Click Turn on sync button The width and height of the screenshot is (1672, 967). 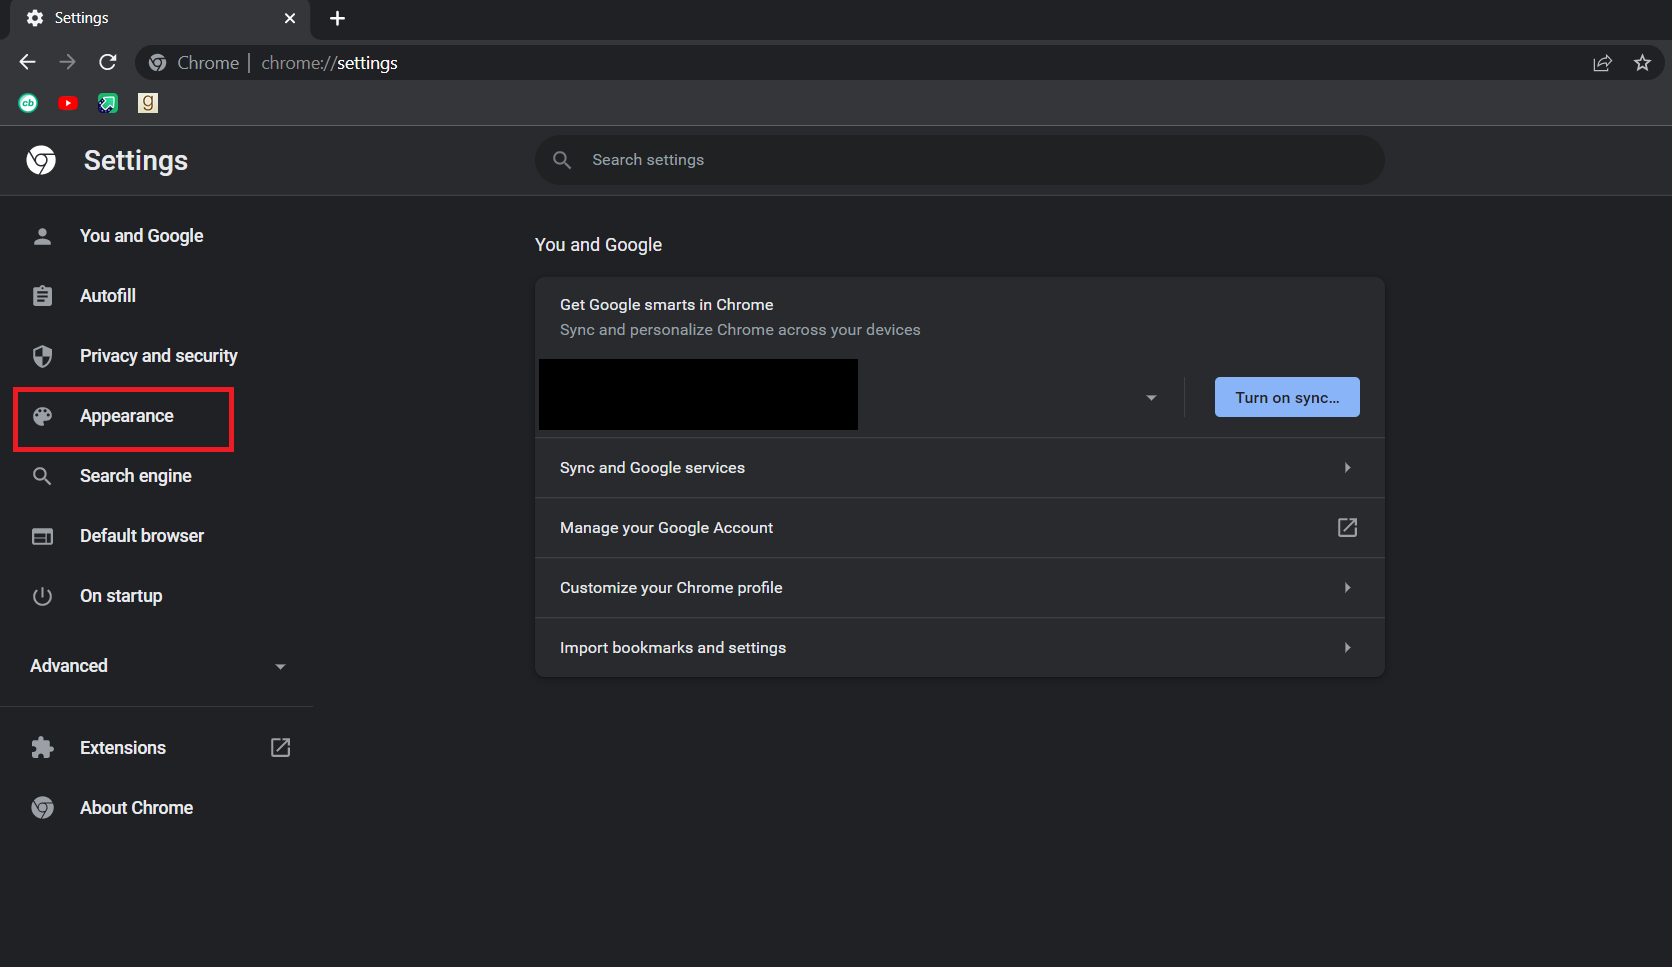coord(1287,397)
